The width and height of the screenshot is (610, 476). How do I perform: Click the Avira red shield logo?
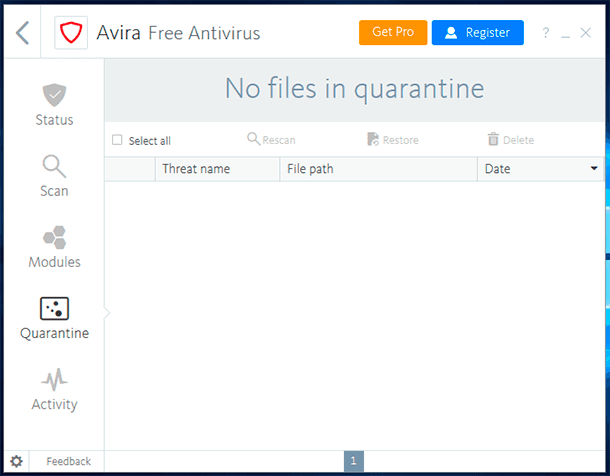coord(71,33)
